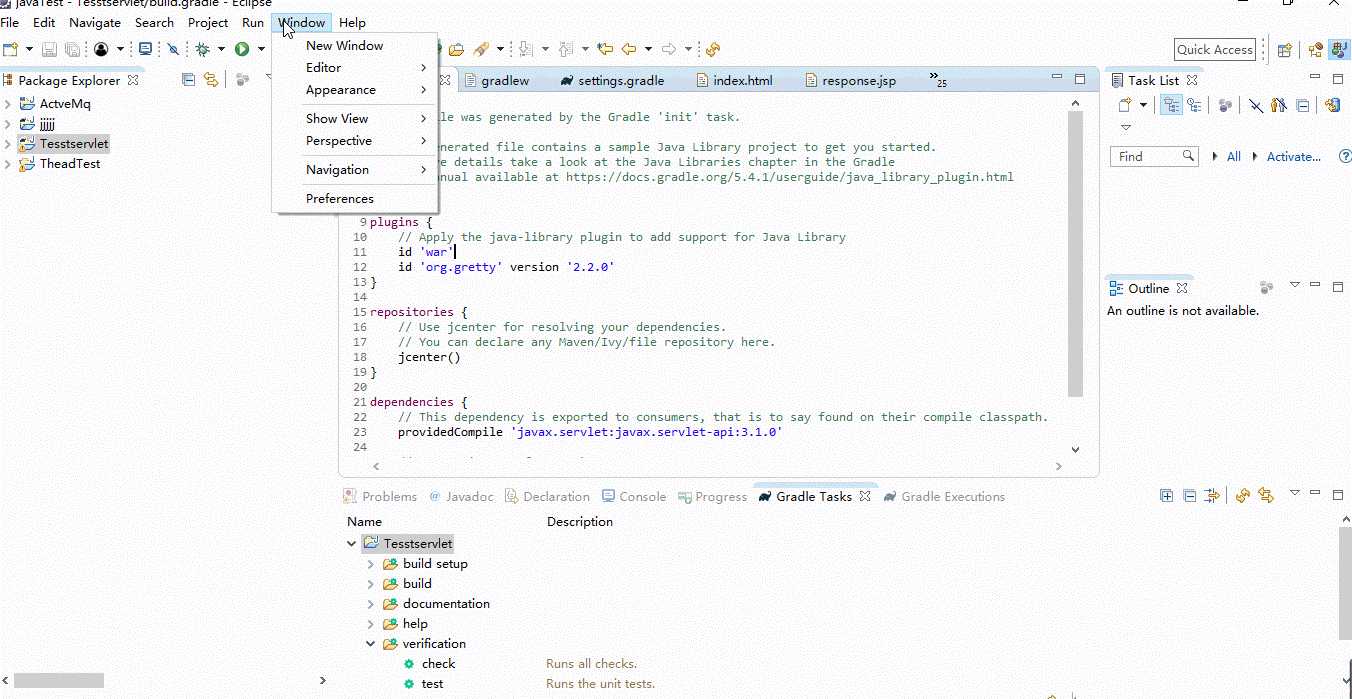Click the Find field in Task List

click(1154, 156)
